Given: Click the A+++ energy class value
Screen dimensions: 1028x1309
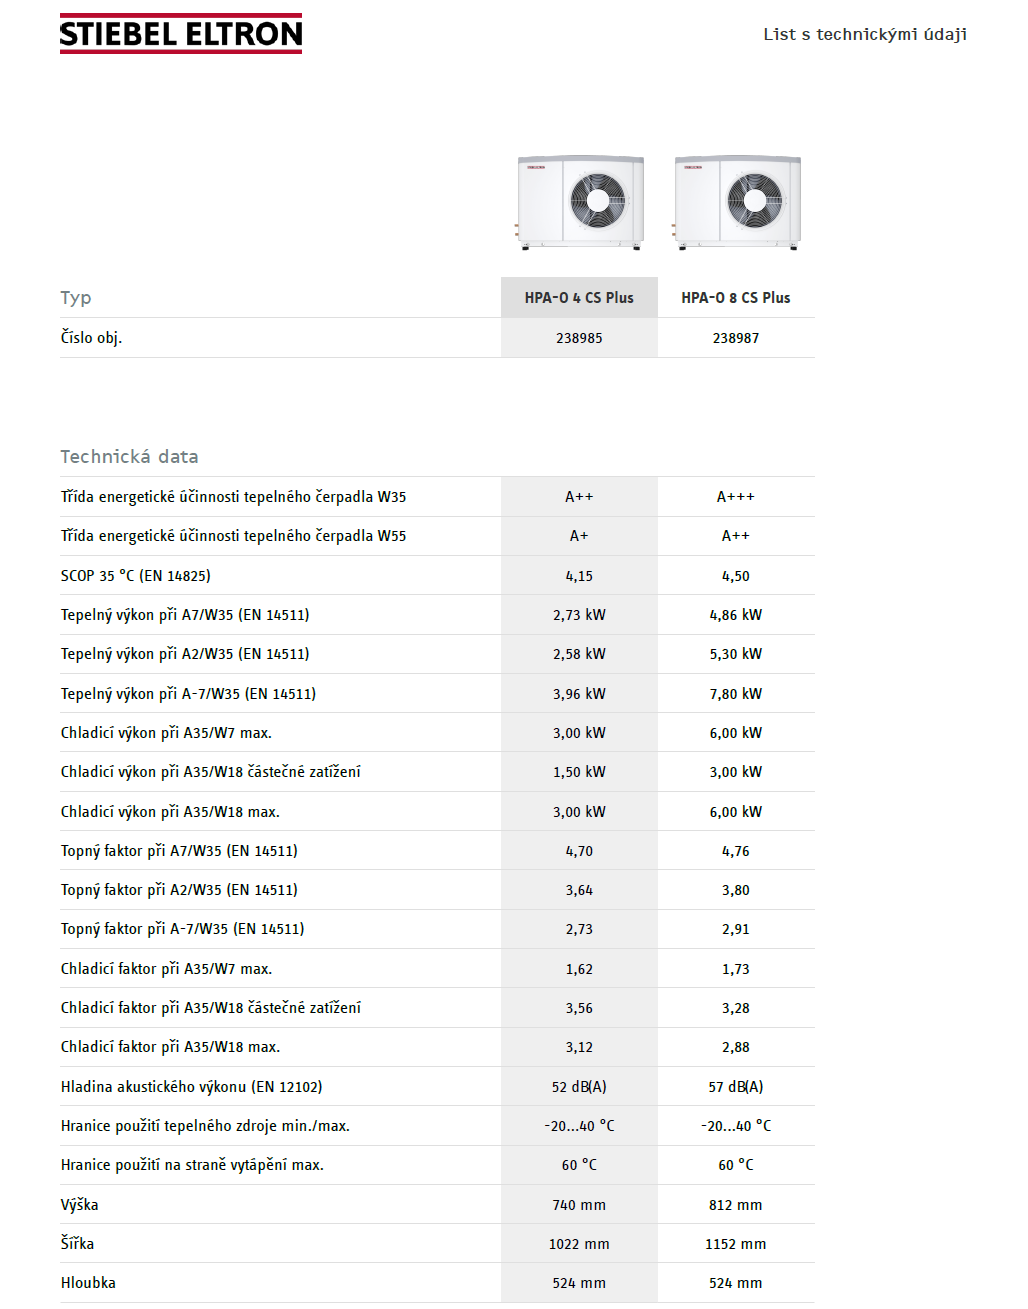Looking at the screenshot, I should tap(736, 497).
